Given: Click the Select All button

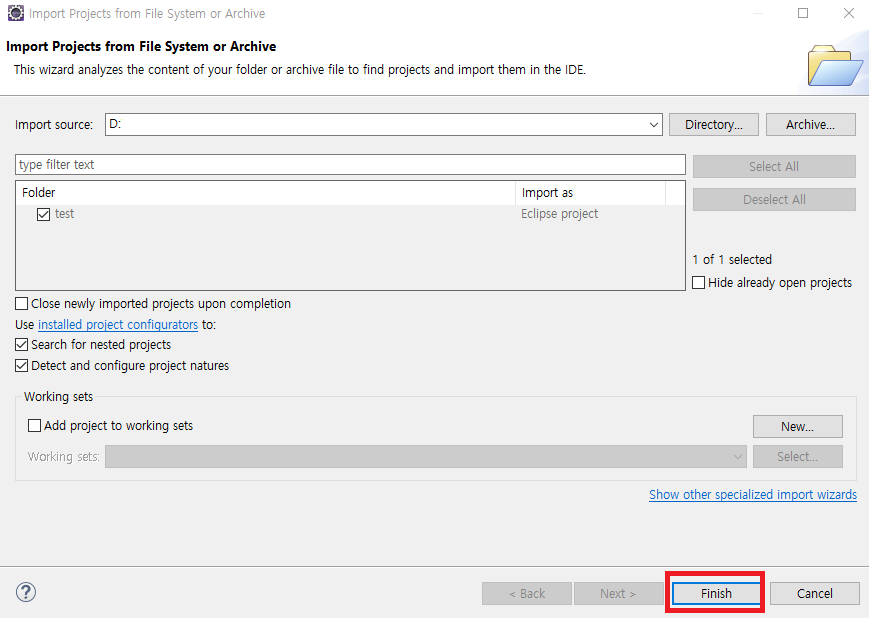Looking at the screenshot, I should 774,166.
